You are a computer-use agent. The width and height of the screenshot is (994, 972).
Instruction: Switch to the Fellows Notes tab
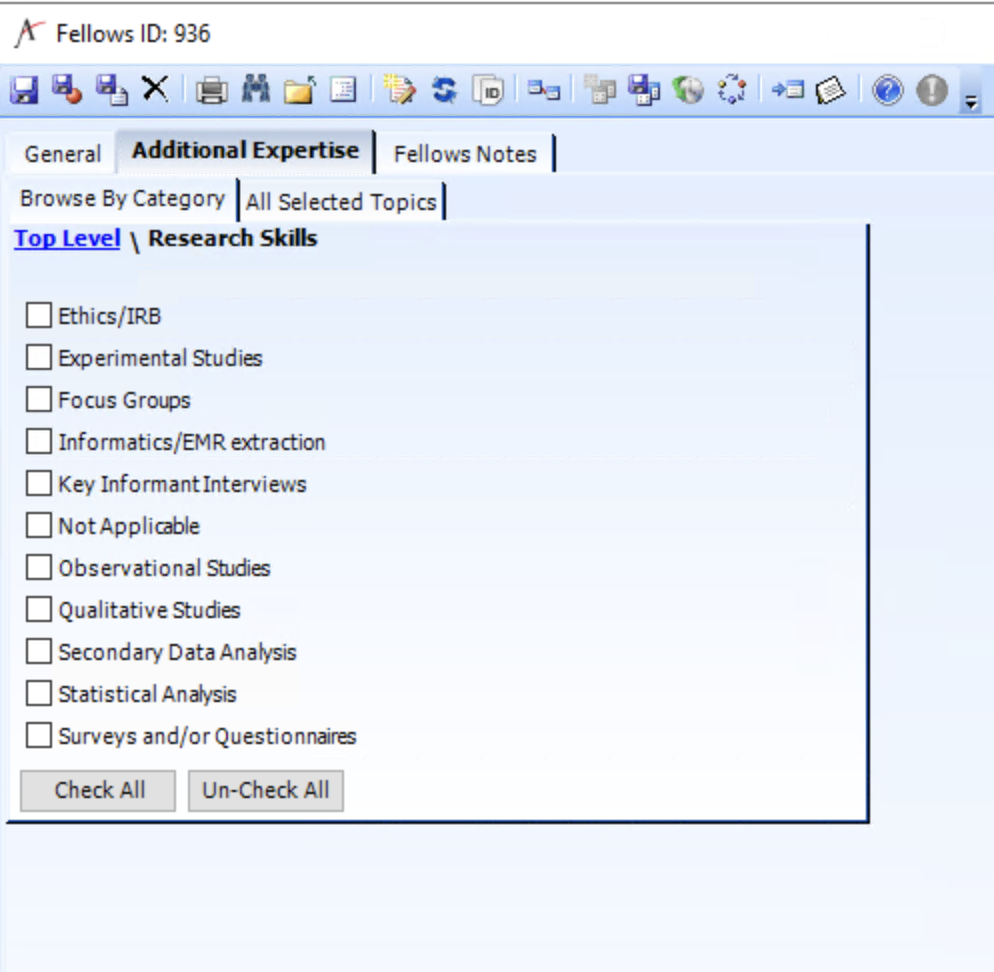(x=466, y=154)
